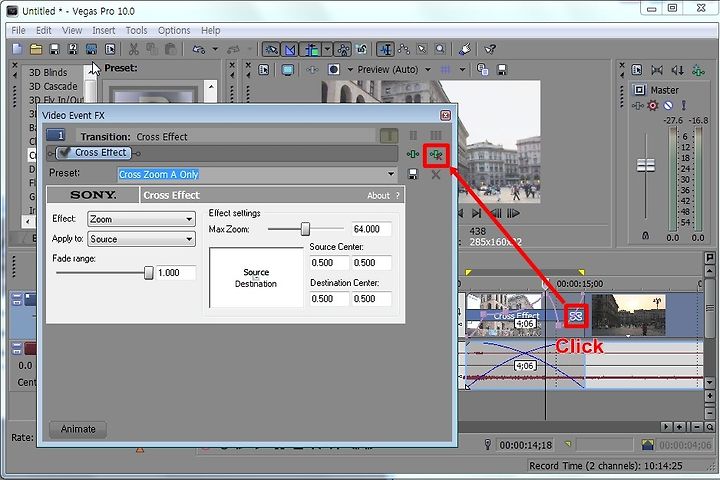
Task: Mute Master bus with mute icon
Action: coord(668,106)
